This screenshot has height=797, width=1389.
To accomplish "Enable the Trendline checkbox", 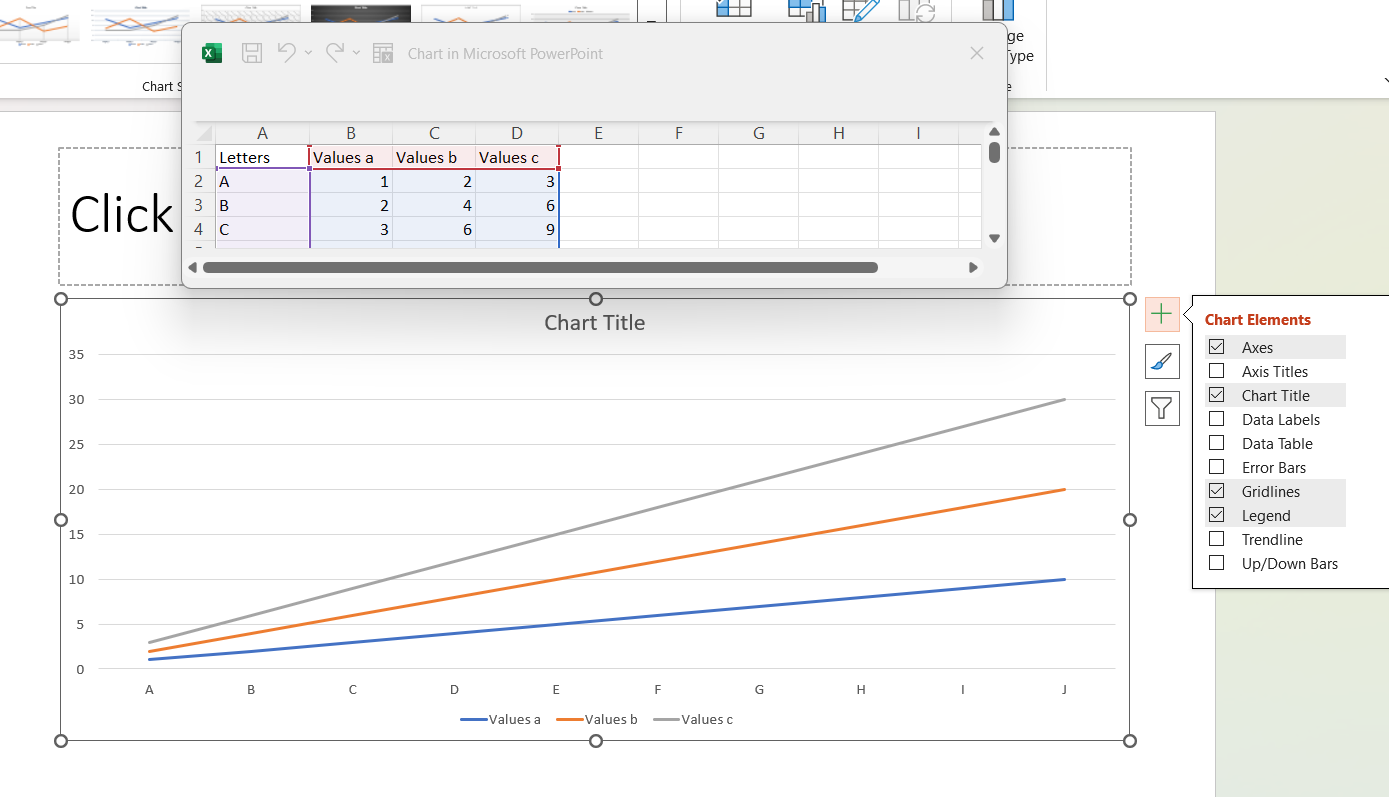I will [1217, 539].
